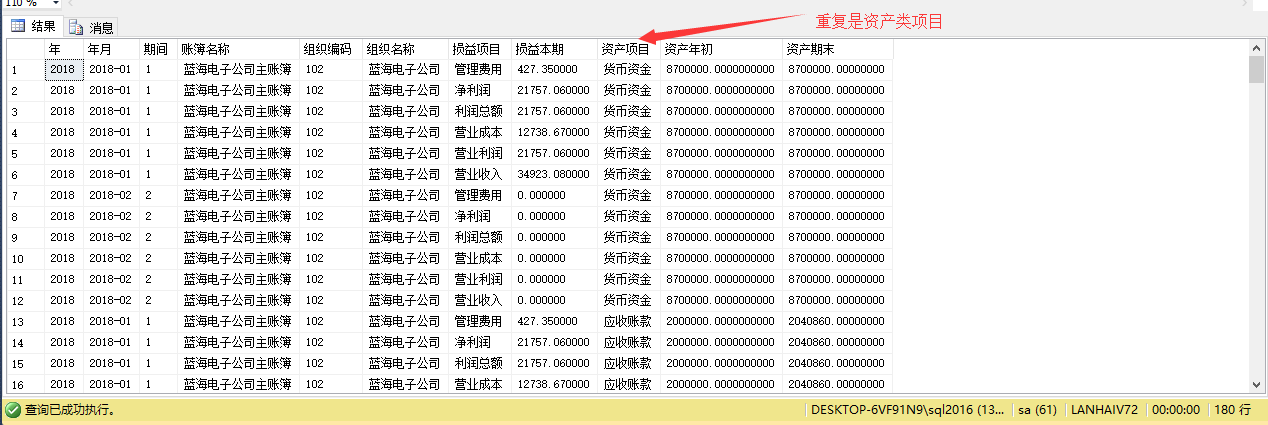Image resolution: width=1268 pixels, height=425 pixels.
Task: Click the 管理费用 cell in row 1
Action: pyautogui.click(x=480, y=69)
